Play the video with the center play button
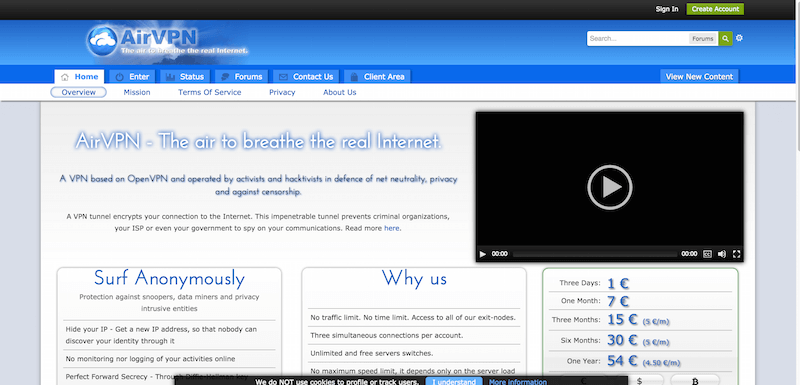The image size is (800, 385). (610, 187)
